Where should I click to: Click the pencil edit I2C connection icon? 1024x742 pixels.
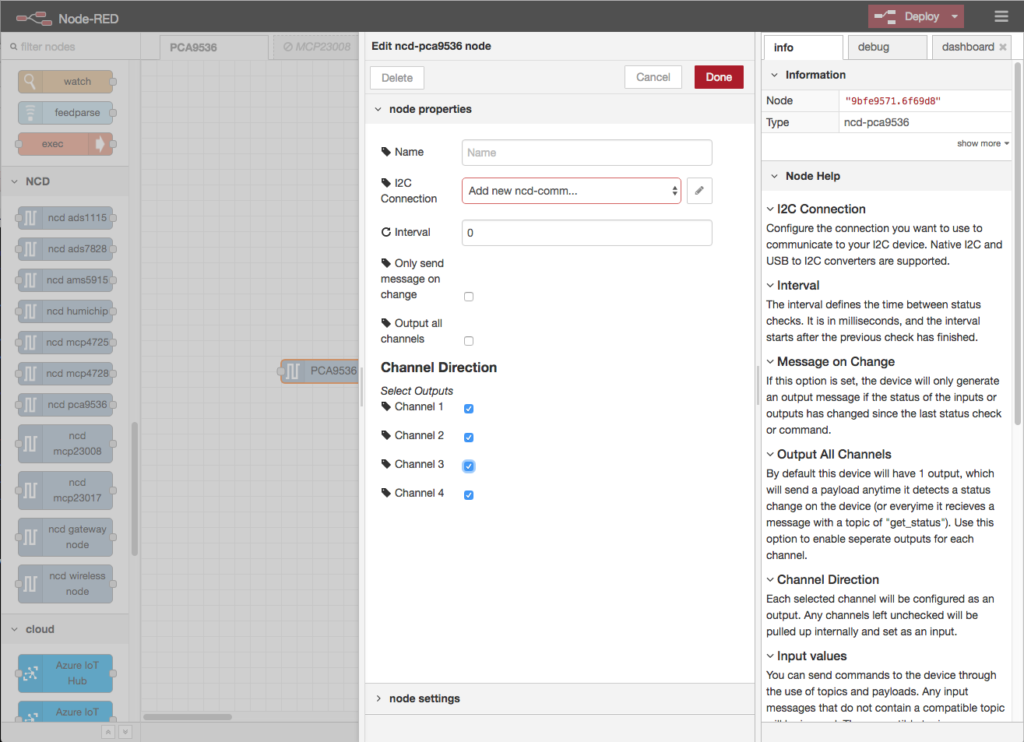pos(700,191)
